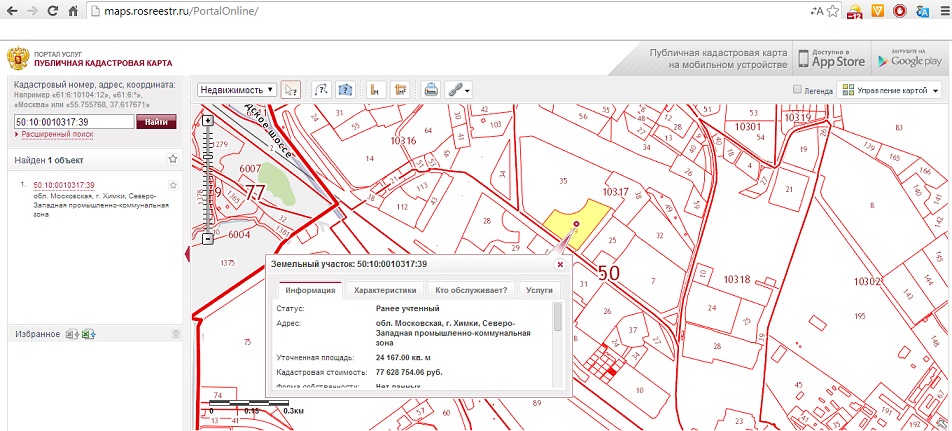This screenshot has width=952, height=431.
Task: Open the Управление картой dropdown
Action: pyautogui.click(x=888, y=90)
